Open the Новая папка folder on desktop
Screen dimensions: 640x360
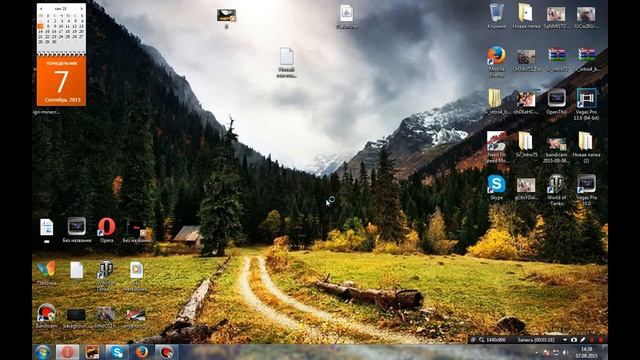[x=526, y=13]
